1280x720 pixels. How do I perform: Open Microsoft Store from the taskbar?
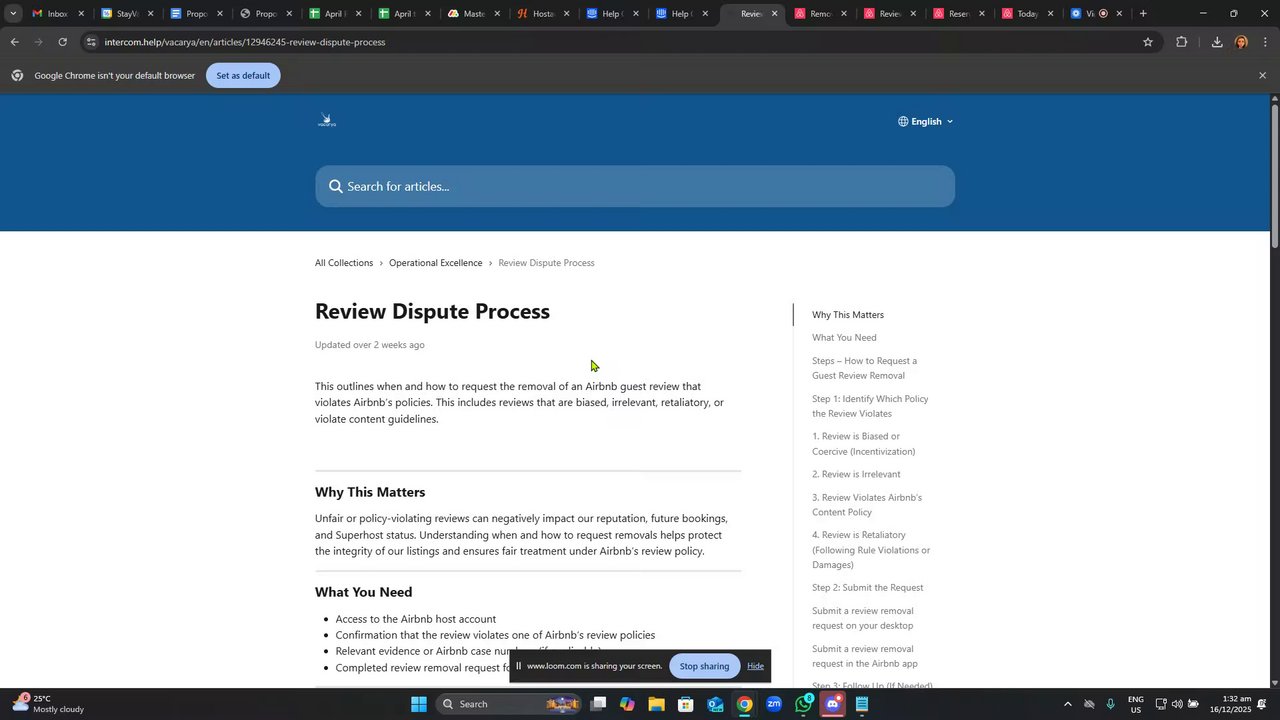pyautogui.click(x=686, y=704)
